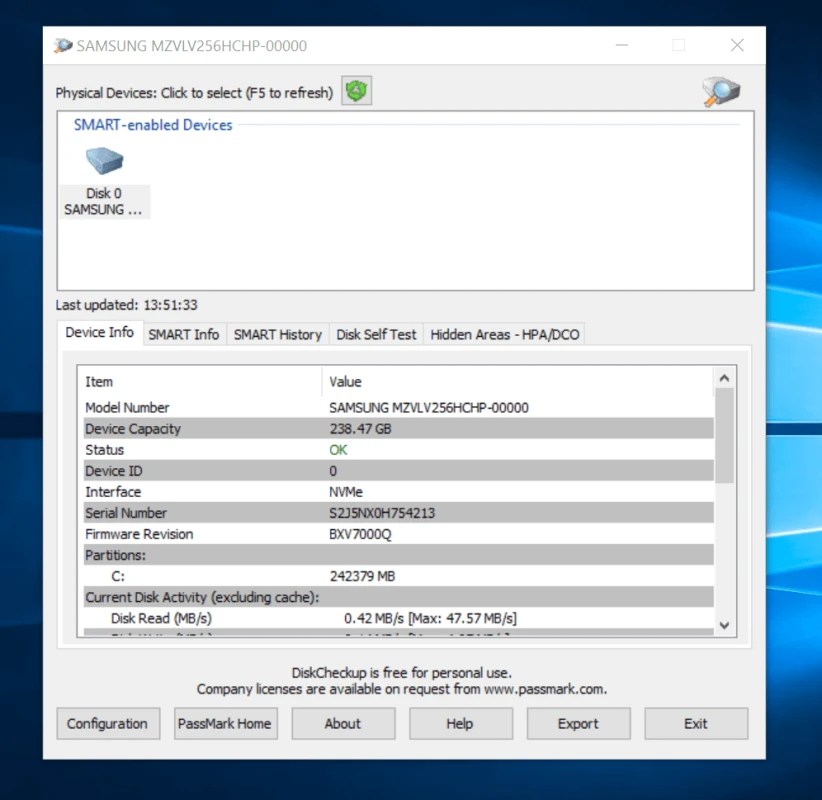Click the Value column header

(x=518, y=382)
